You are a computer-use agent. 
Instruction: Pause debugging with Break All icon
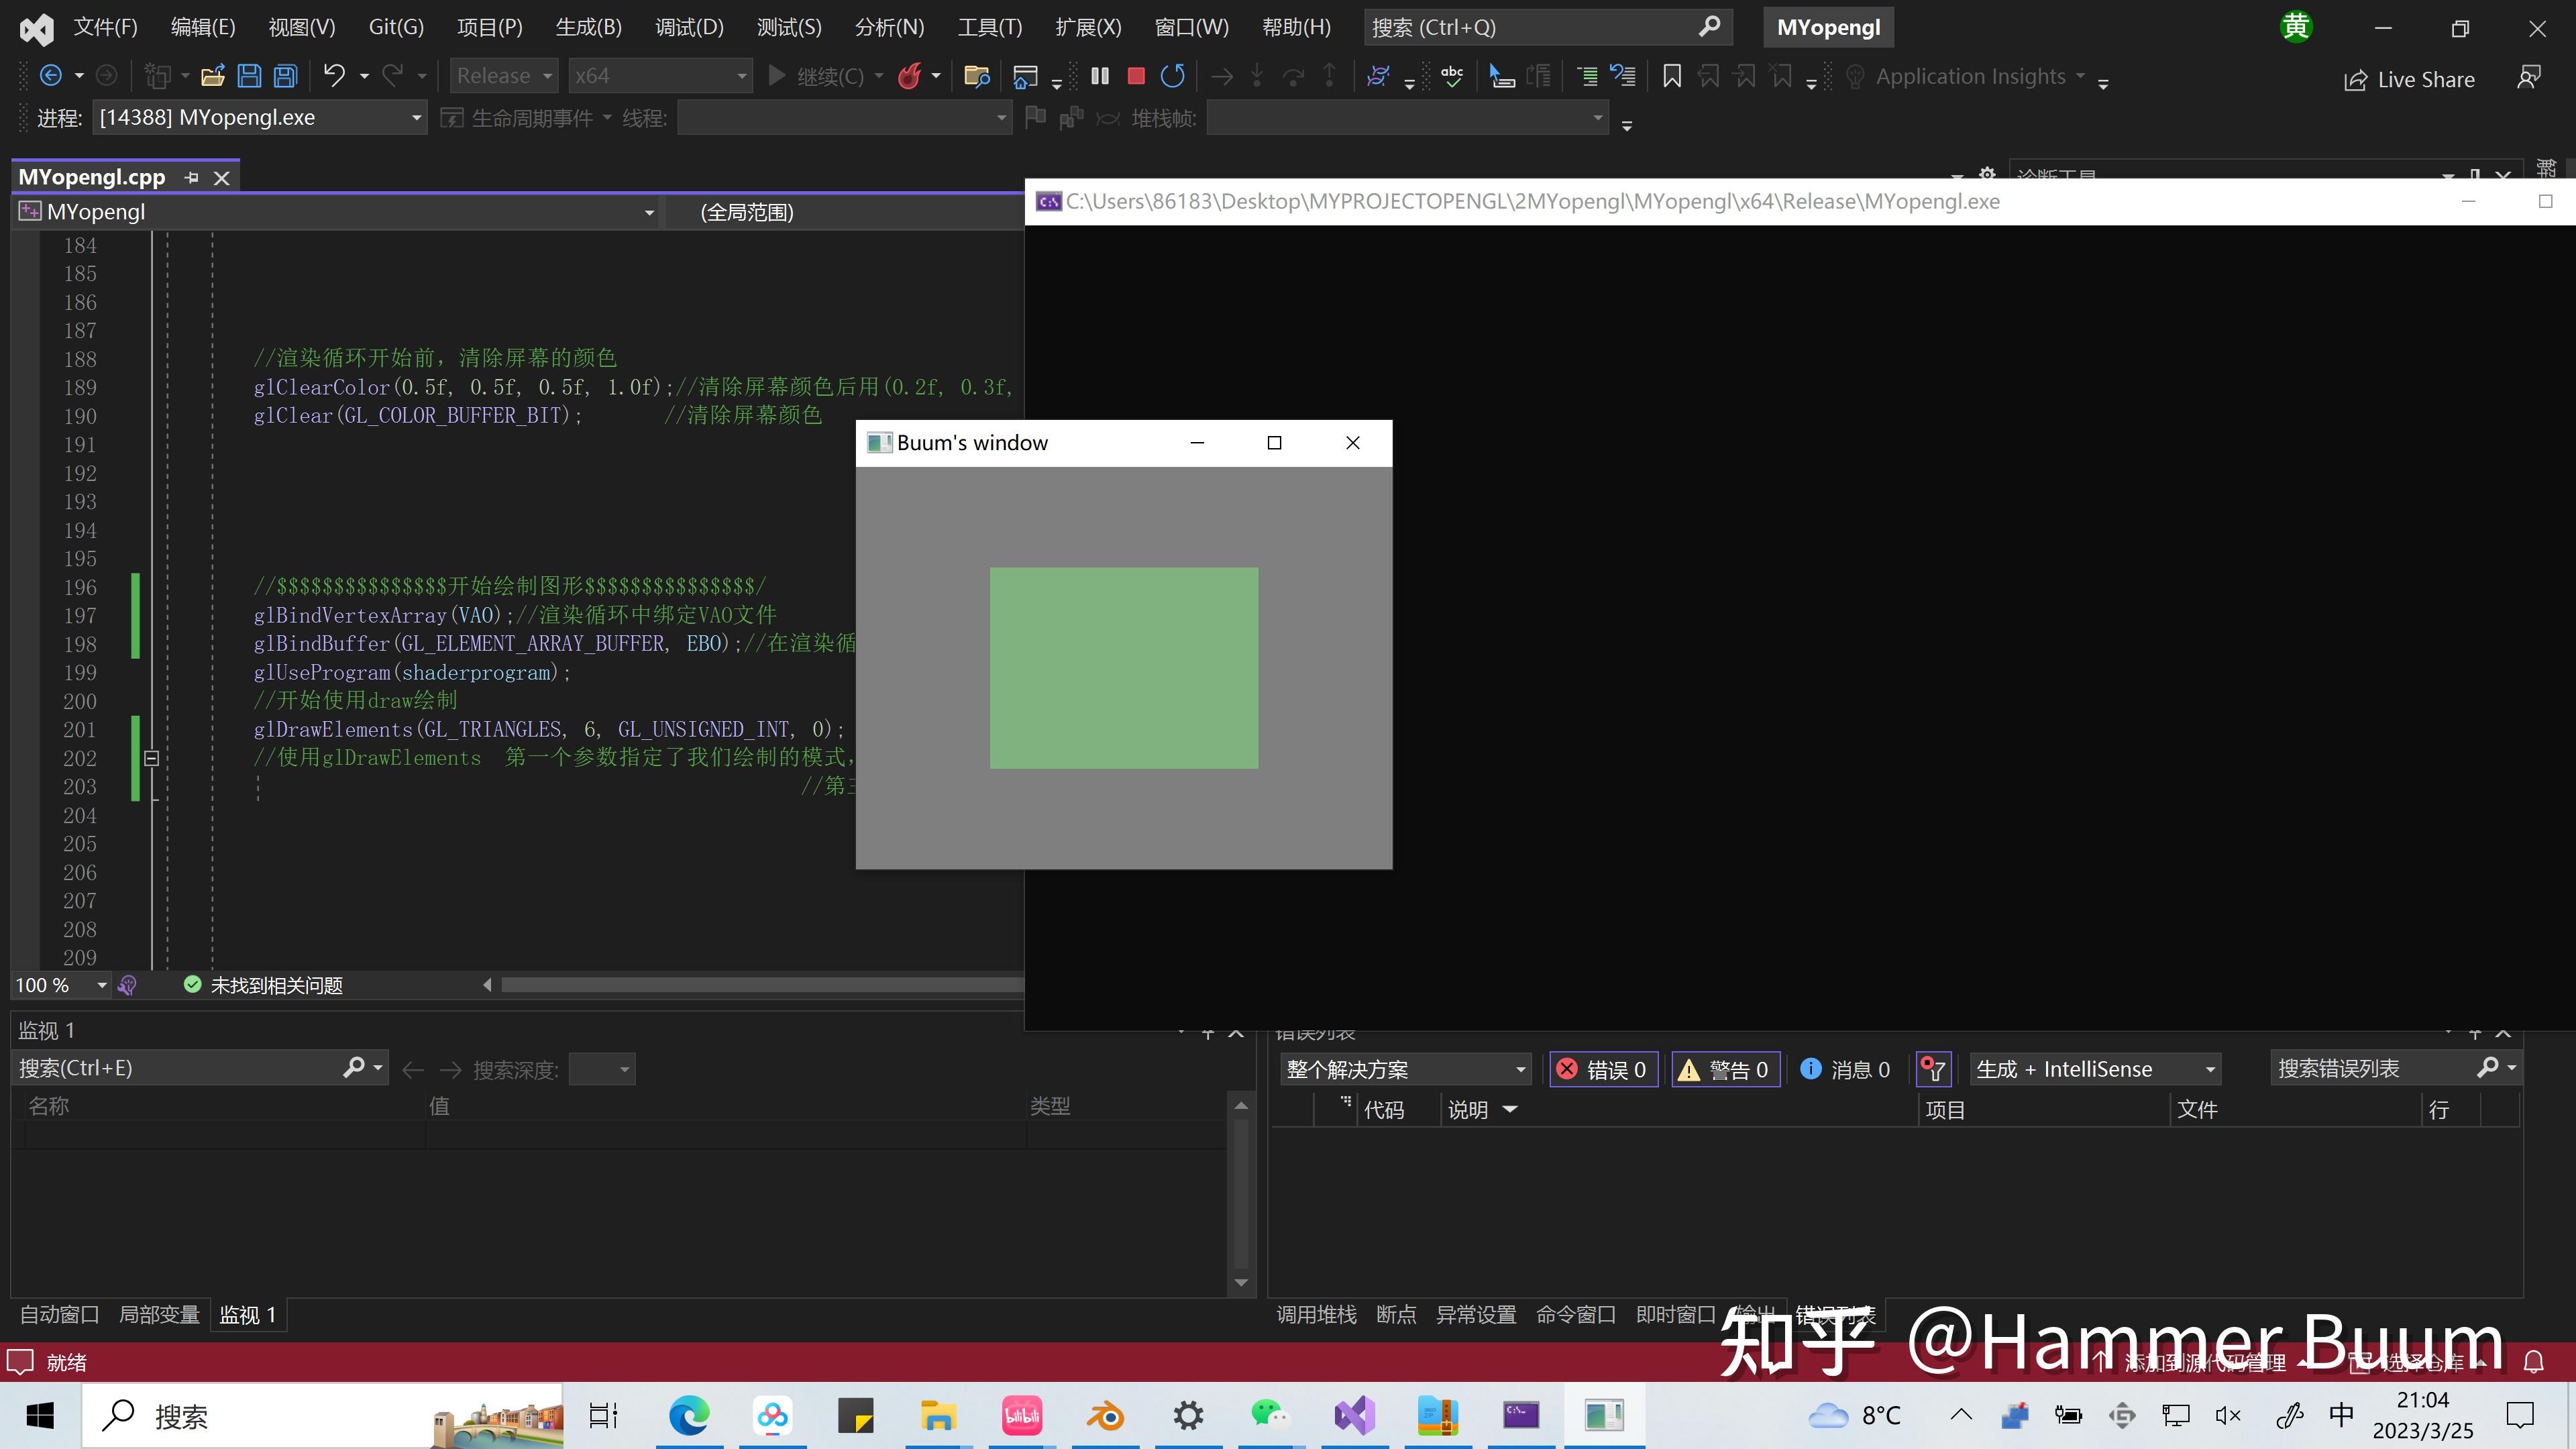pos(1099,75)
